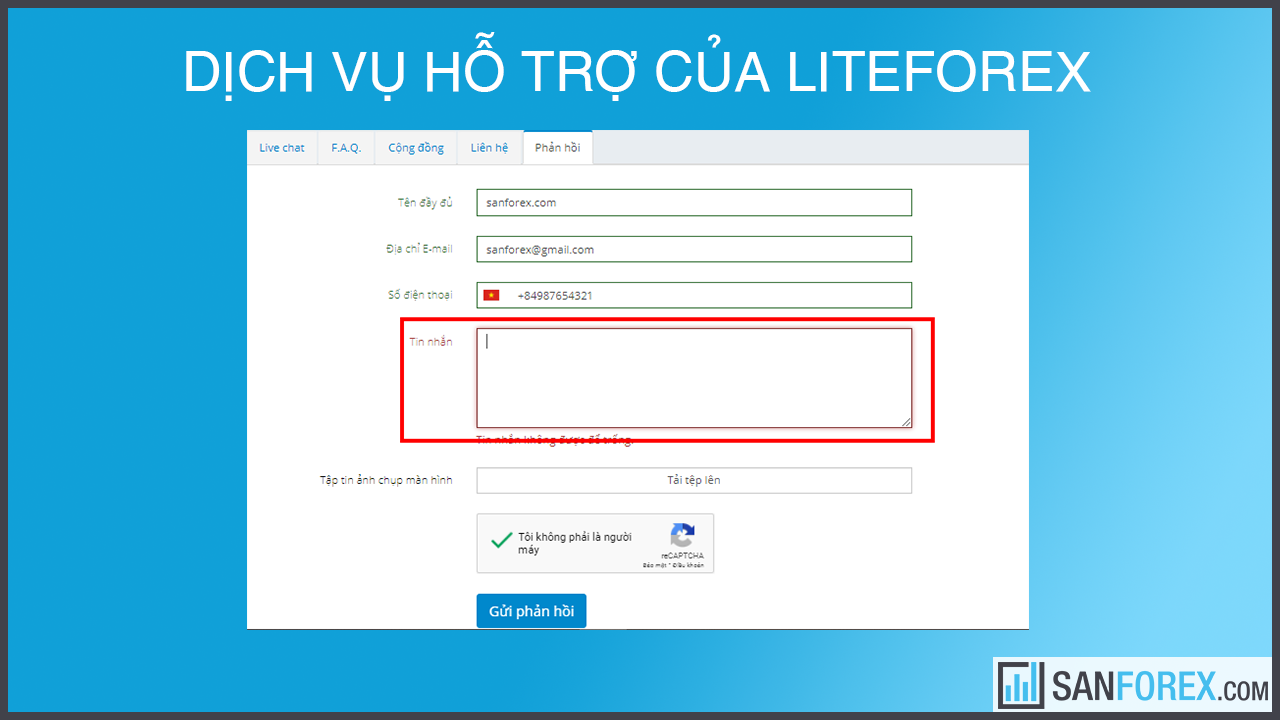Open the Cộng đồng tab
Viewport: 1280px width, 720px height.
pos(416,148)
